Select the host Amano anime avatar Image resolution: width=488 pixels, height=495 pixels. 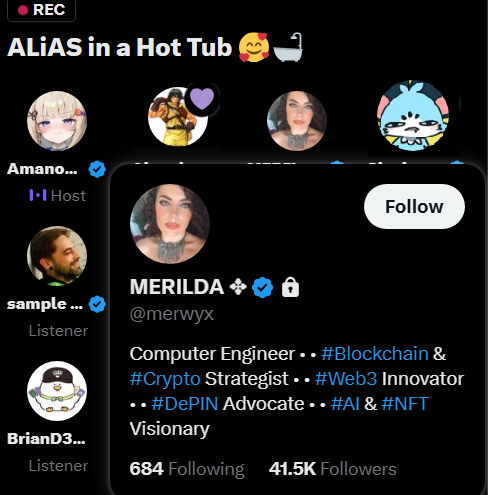point(57,121)
